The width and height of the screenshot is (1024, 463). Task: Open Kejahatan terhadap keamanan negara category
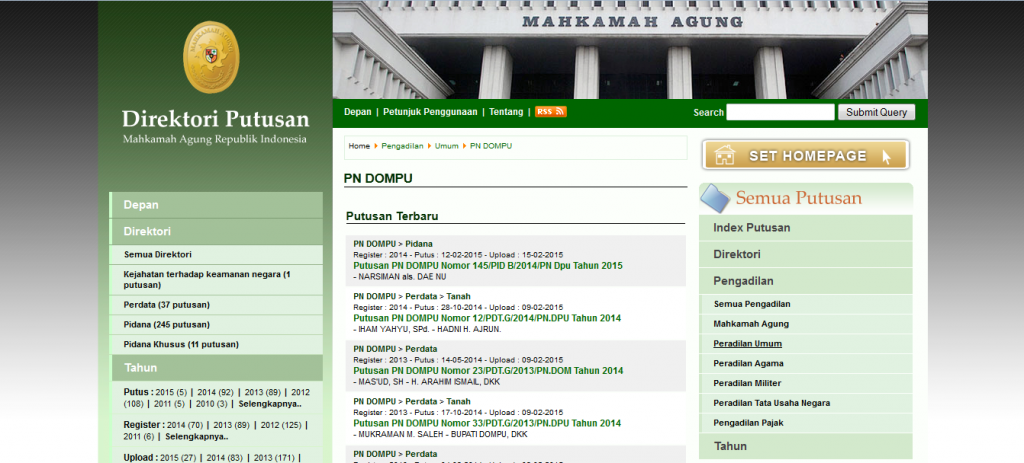[x=207, y=280]
